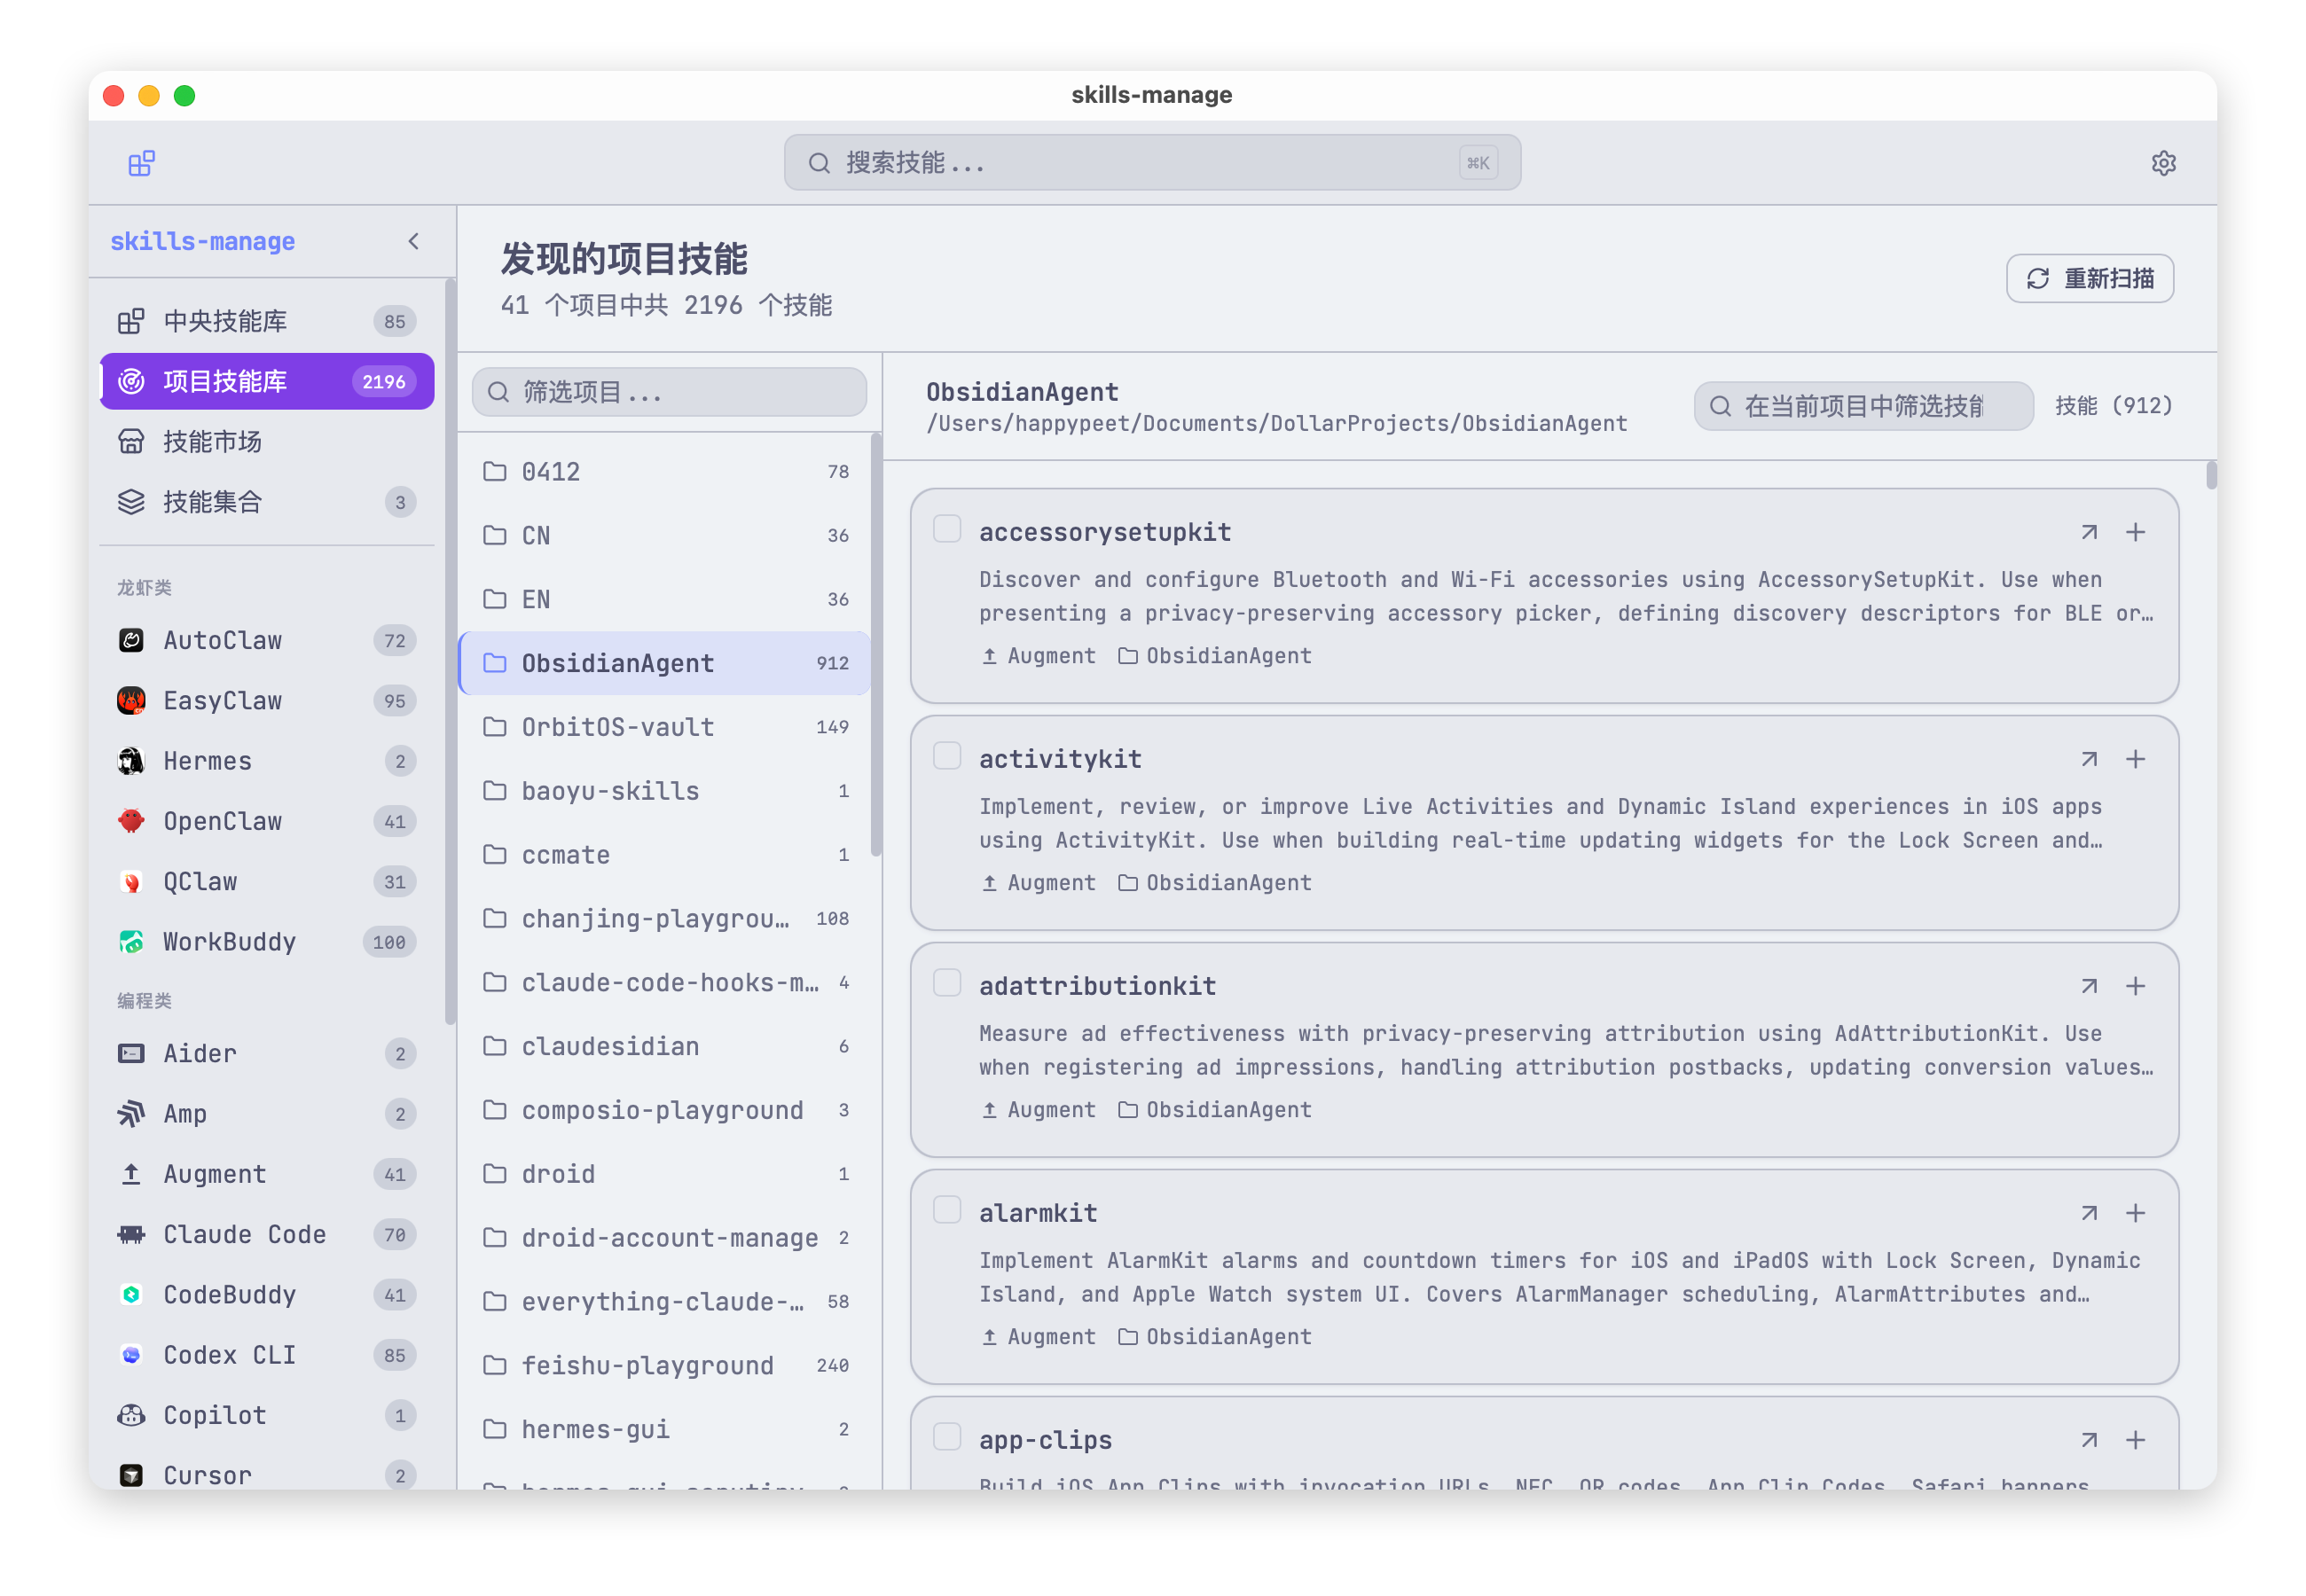2306x1596 pixels.
Task: Click the app logo icon at top left
Action: click(141, 162)
